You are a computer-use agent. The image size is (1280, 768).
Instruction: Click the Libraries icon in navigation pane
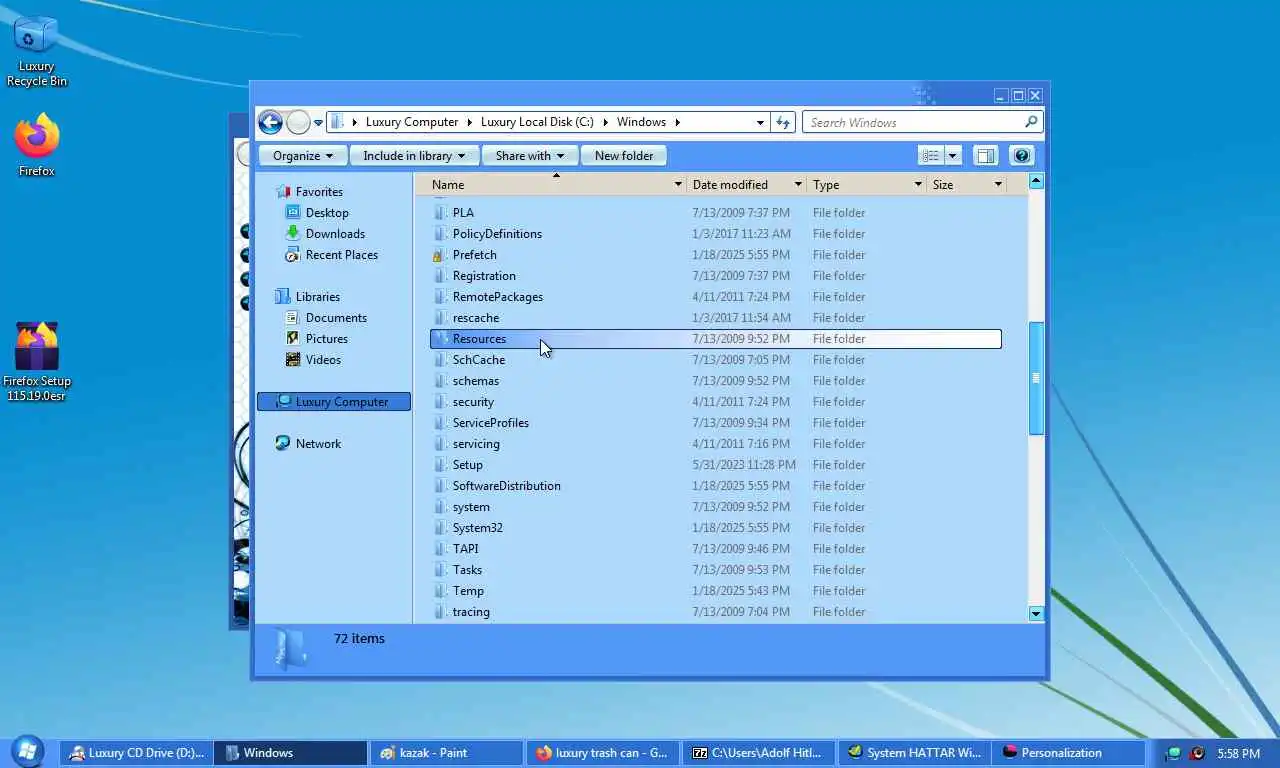[x=282, y=297]
